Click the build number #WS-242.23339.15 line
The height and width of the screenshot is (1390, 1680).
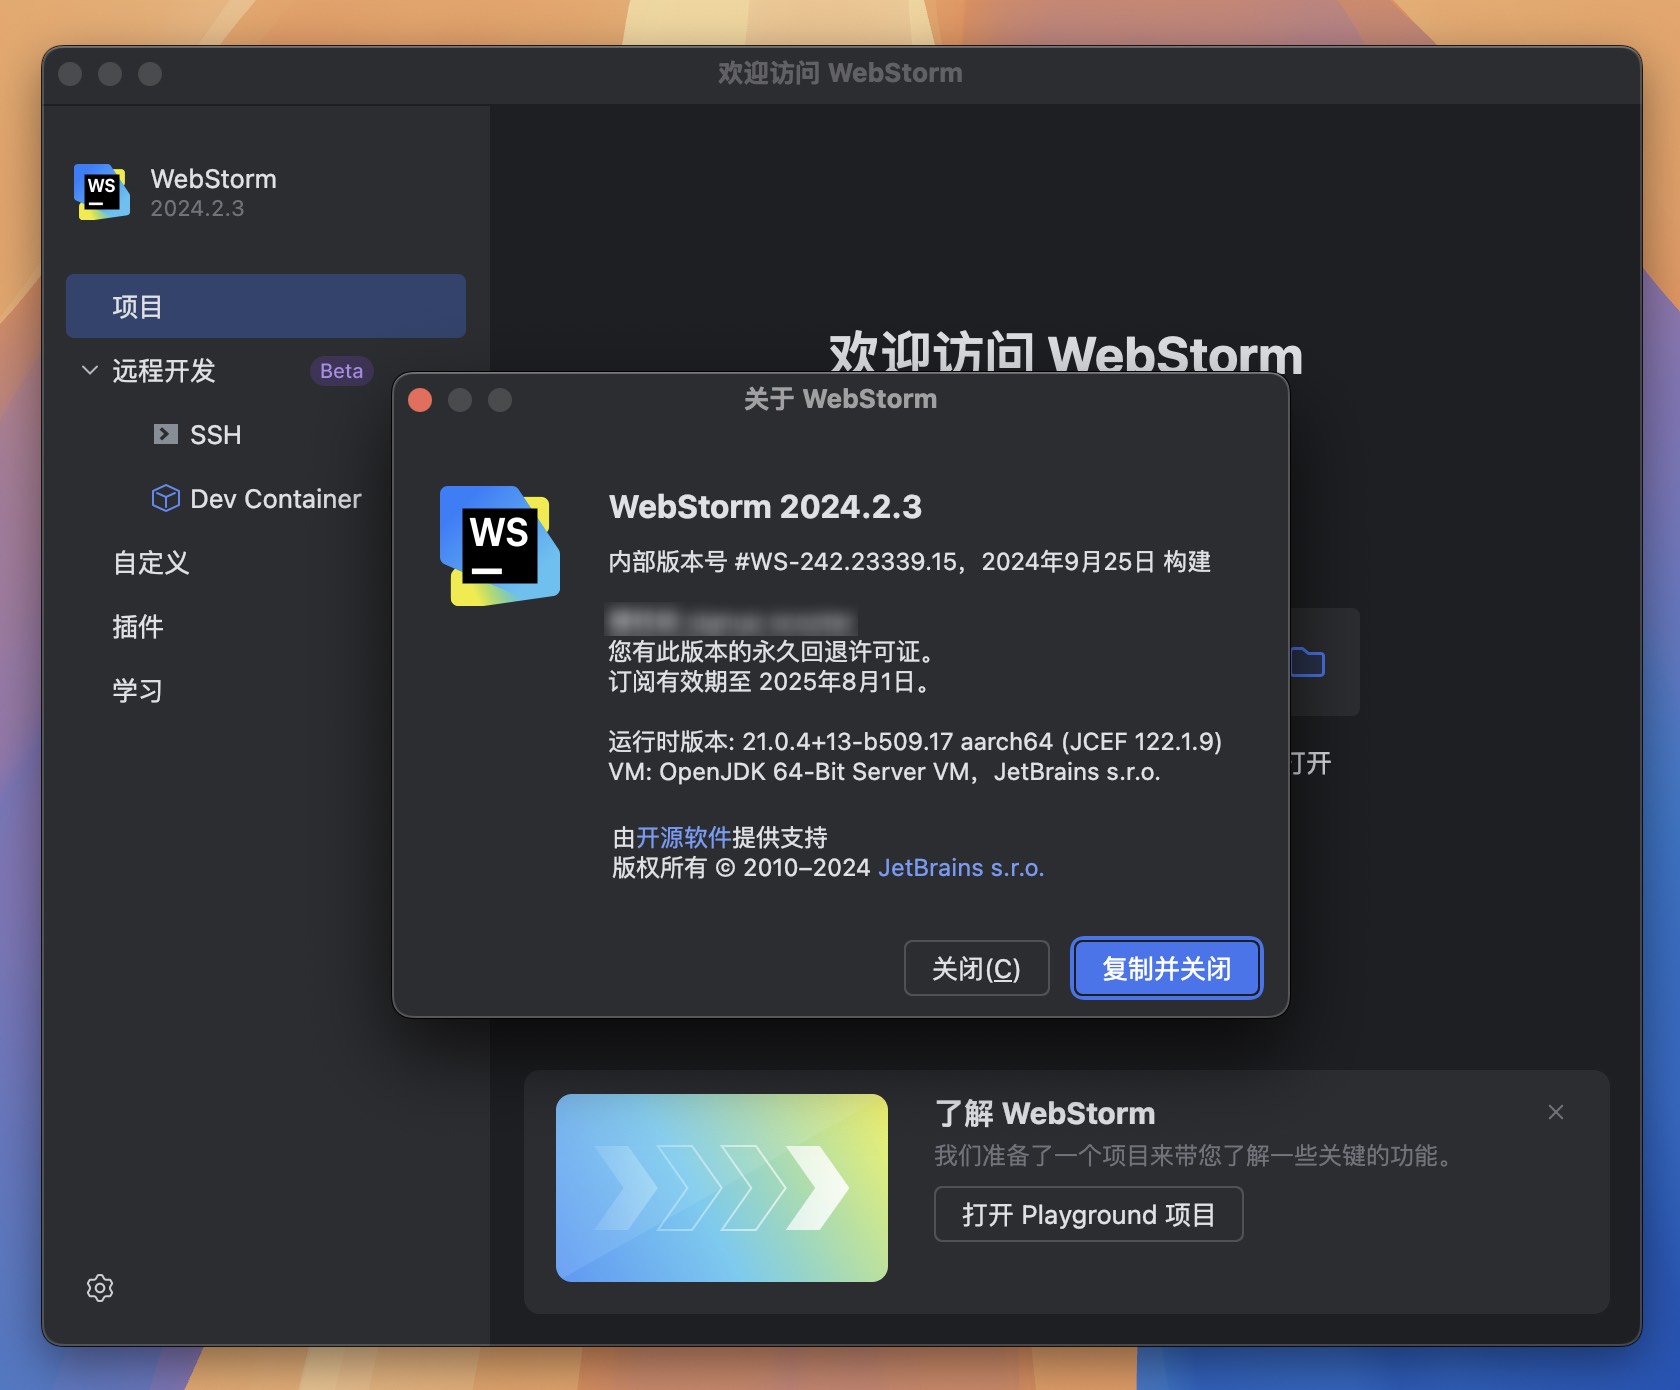(909, 561)
